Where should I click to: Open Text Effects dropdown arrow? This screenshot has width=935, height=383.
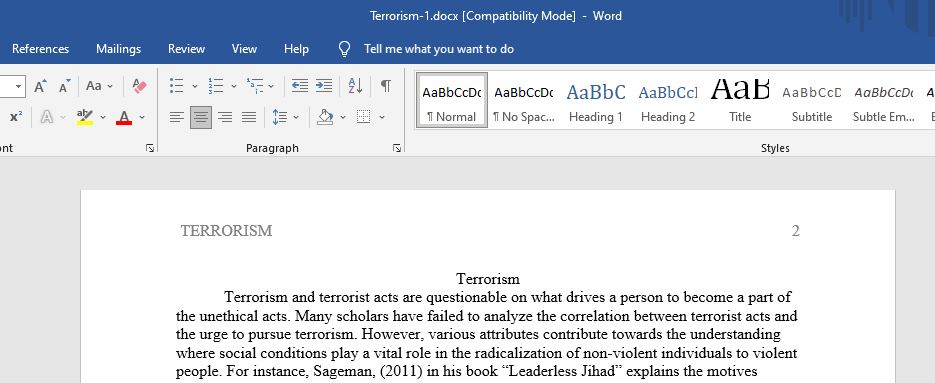(63, 117)
